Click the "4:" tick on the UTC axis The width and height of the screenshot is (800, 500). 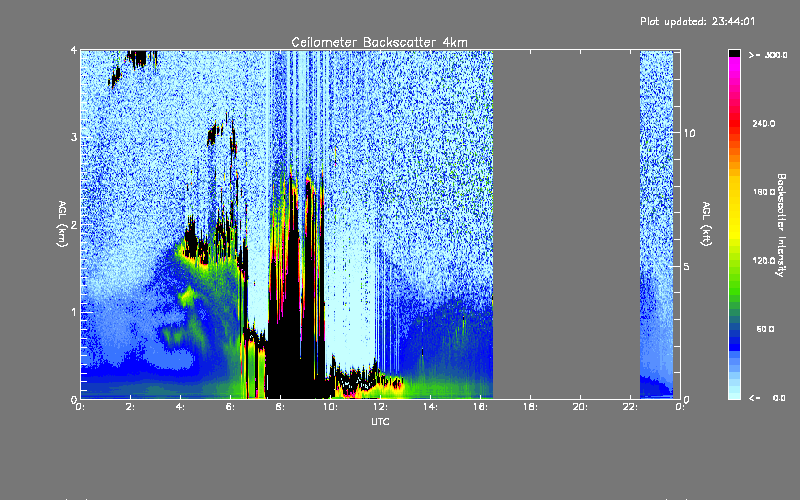(181, 407)
